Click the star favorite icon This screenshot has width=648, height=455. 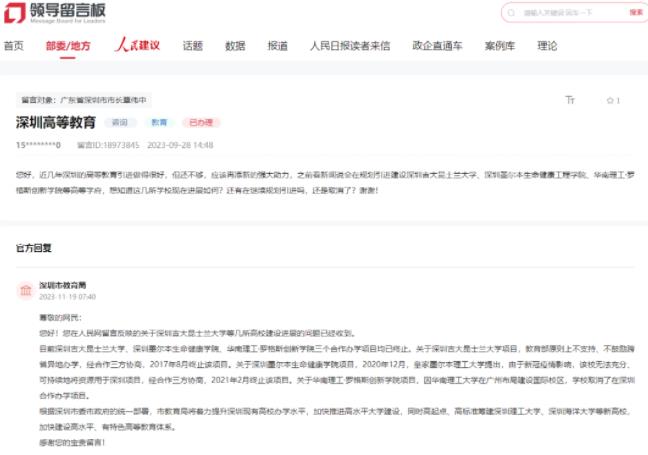(610, 100)
